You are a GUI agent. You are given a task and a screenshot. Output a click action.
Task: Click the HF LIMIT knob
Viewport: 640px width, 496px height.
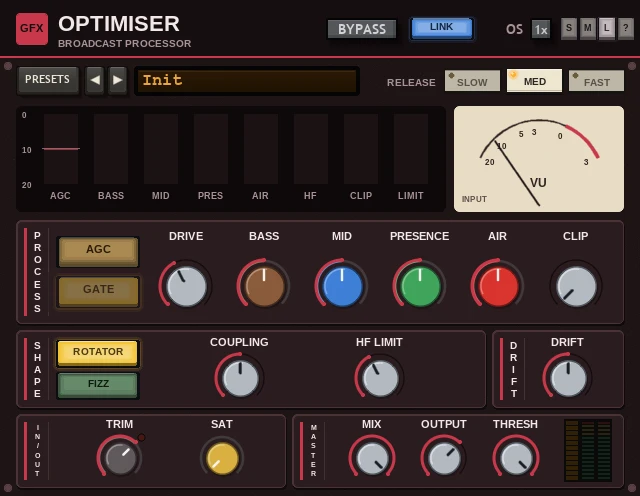[x=380, y=378]
